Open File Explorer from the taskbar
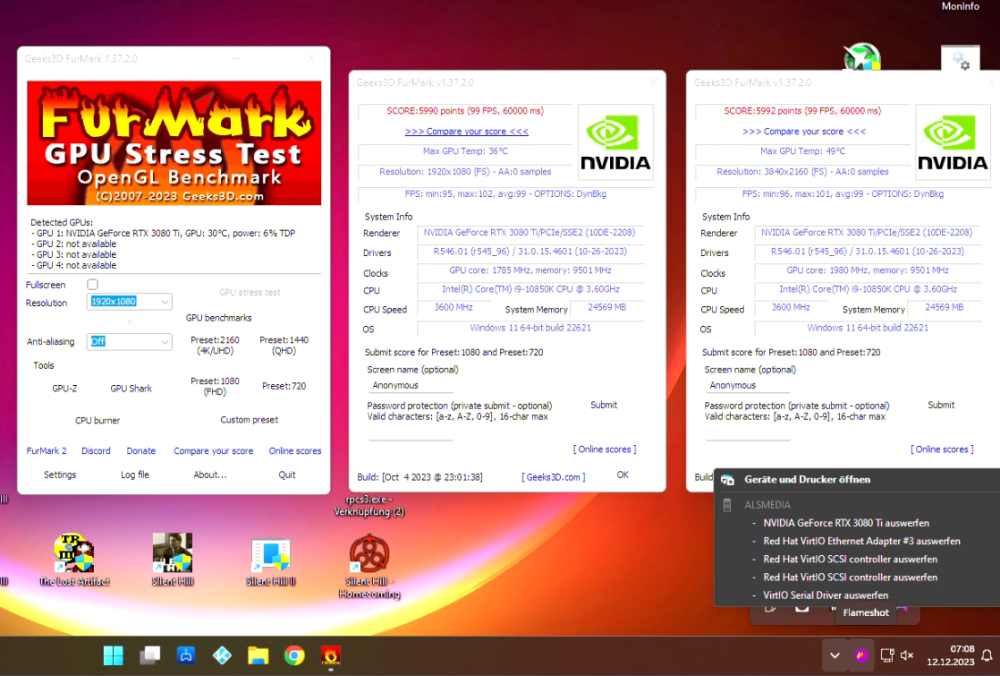Screen dimensions: 1000x676 pos(258,655)
